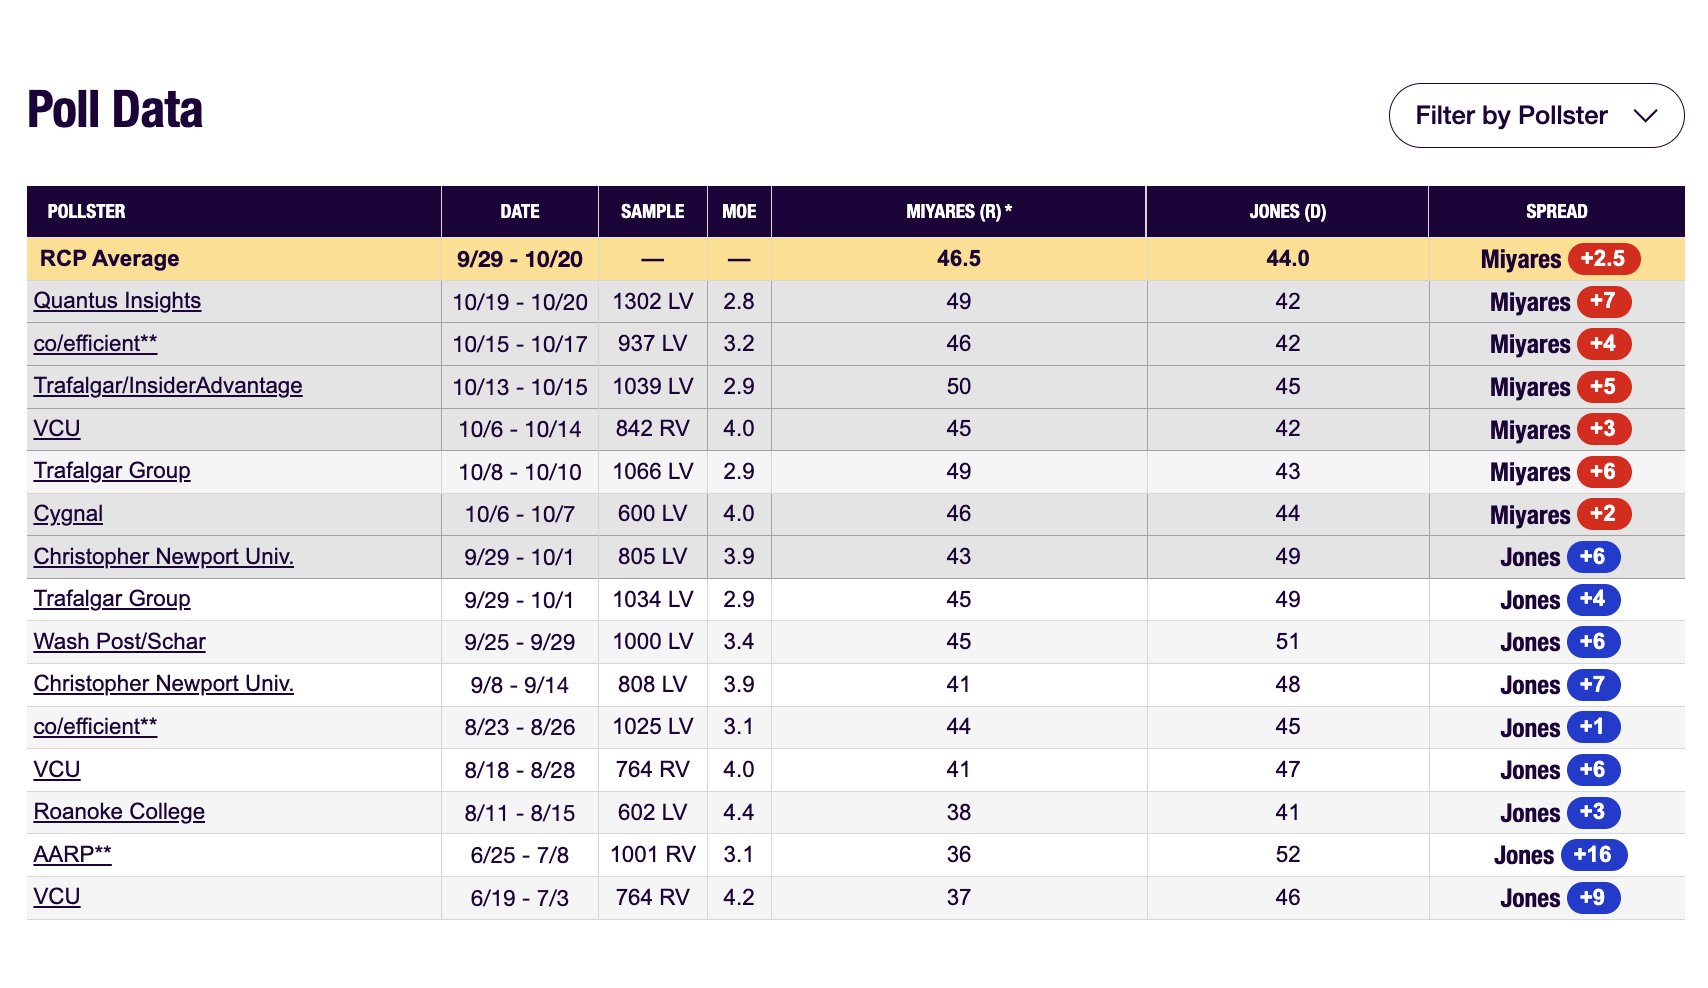Open Christopher Newport Univ. poll dated 9/8 - 9/14
Image resolution: width=1708 pixels, height=988 pixels.
tap(163, 684)
